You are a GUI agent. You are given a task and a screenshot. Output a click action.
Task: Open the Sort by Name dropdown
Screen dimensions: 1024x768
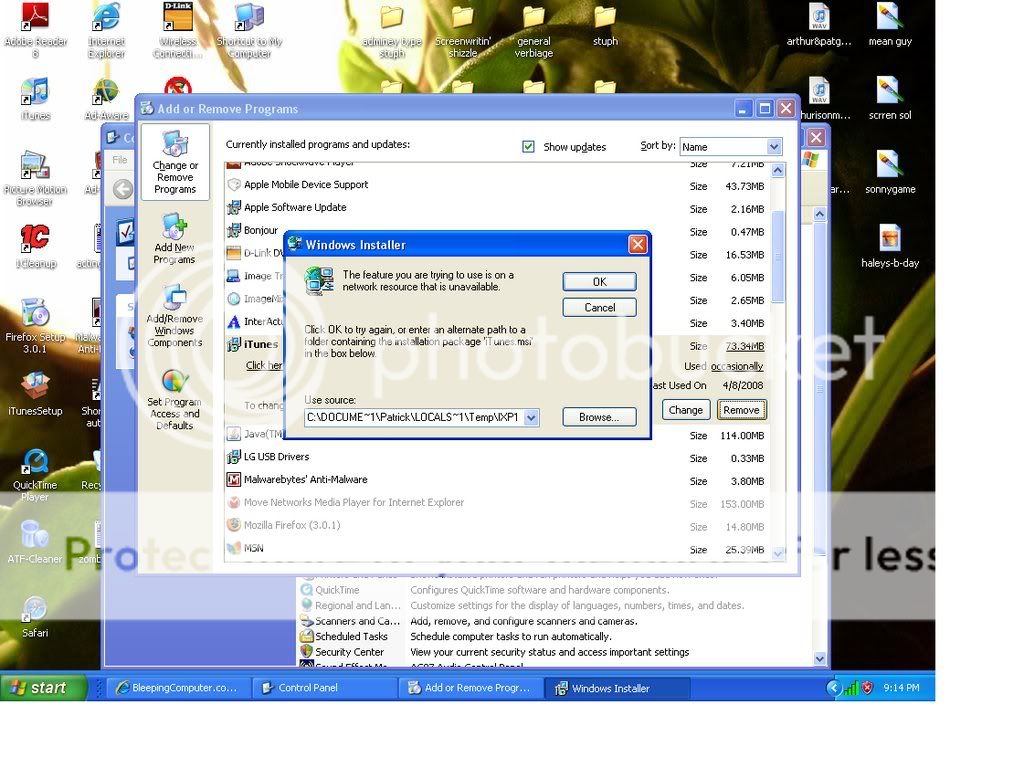(x=774, y=147)
